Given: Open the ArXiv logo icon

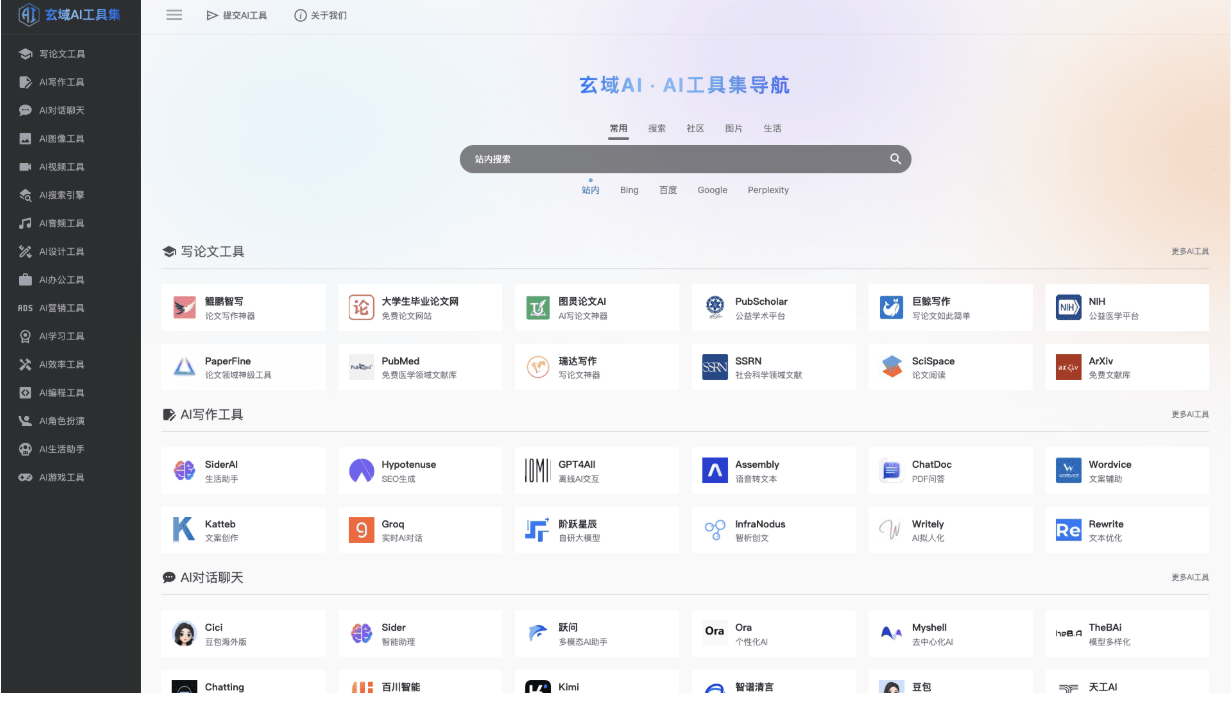Looking at the screenshot, I should 1068,367.
